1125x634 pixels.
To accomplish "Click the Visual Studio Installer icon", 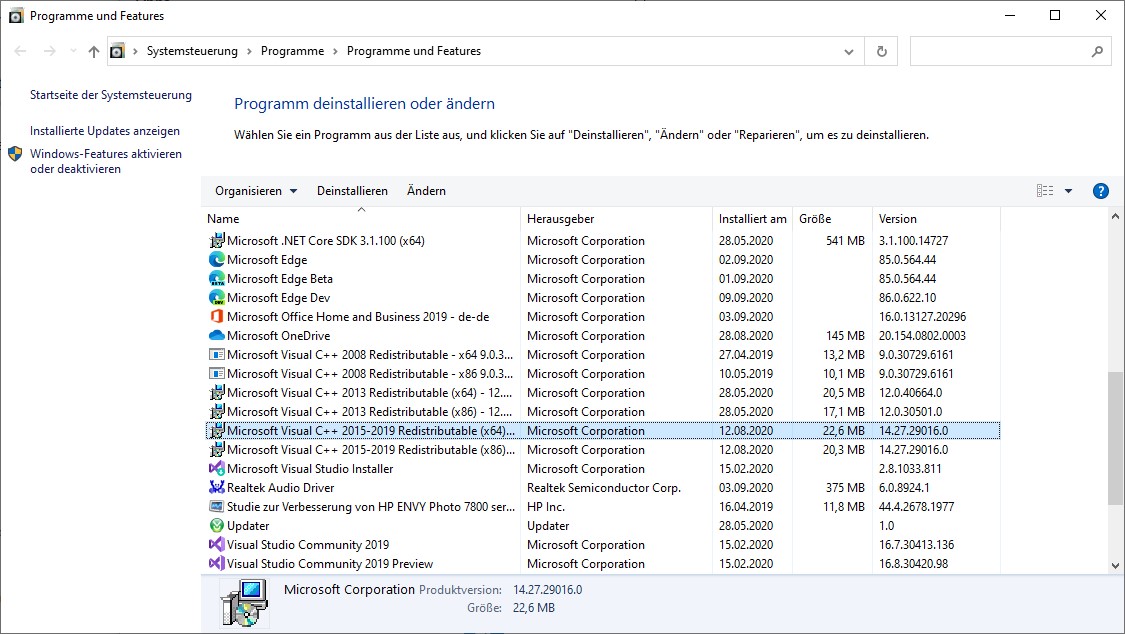I will [217, 468].
